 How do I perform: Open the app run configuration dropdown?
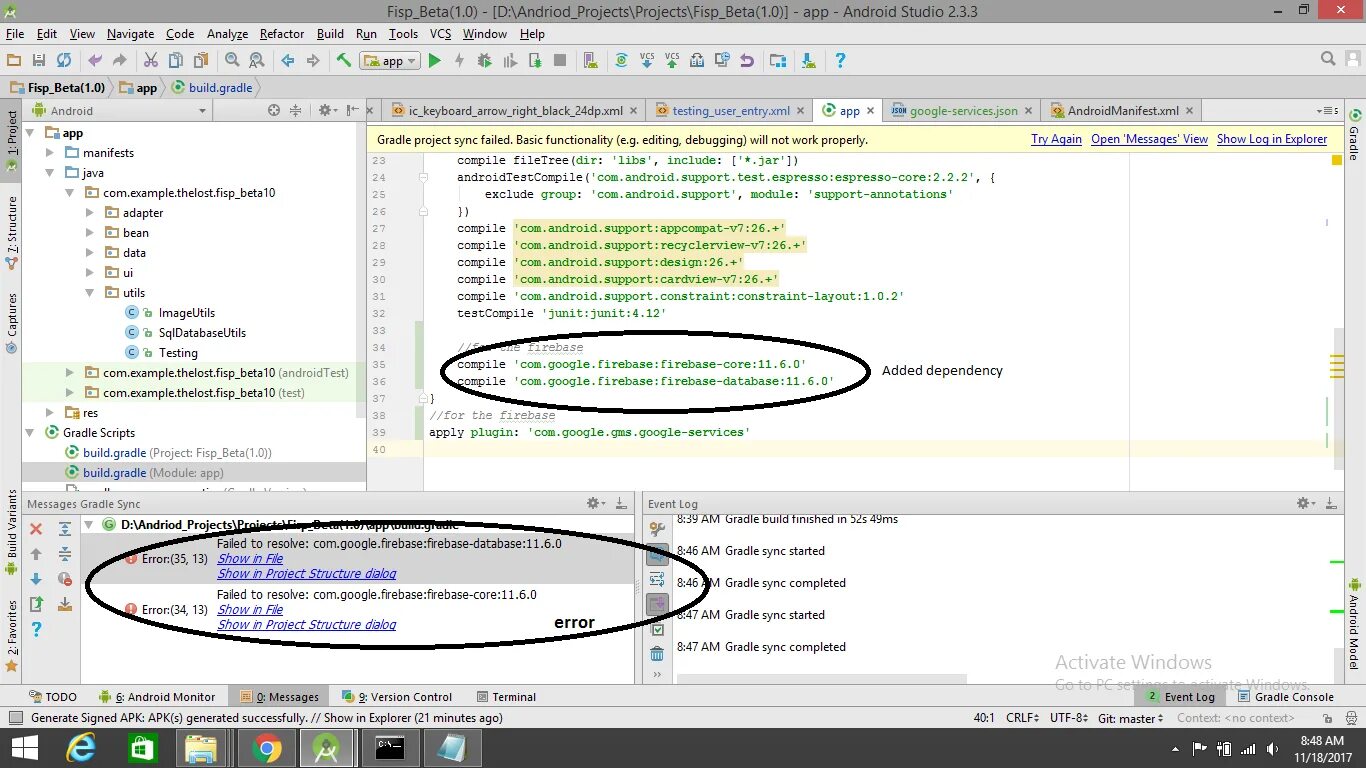point(388,61)
